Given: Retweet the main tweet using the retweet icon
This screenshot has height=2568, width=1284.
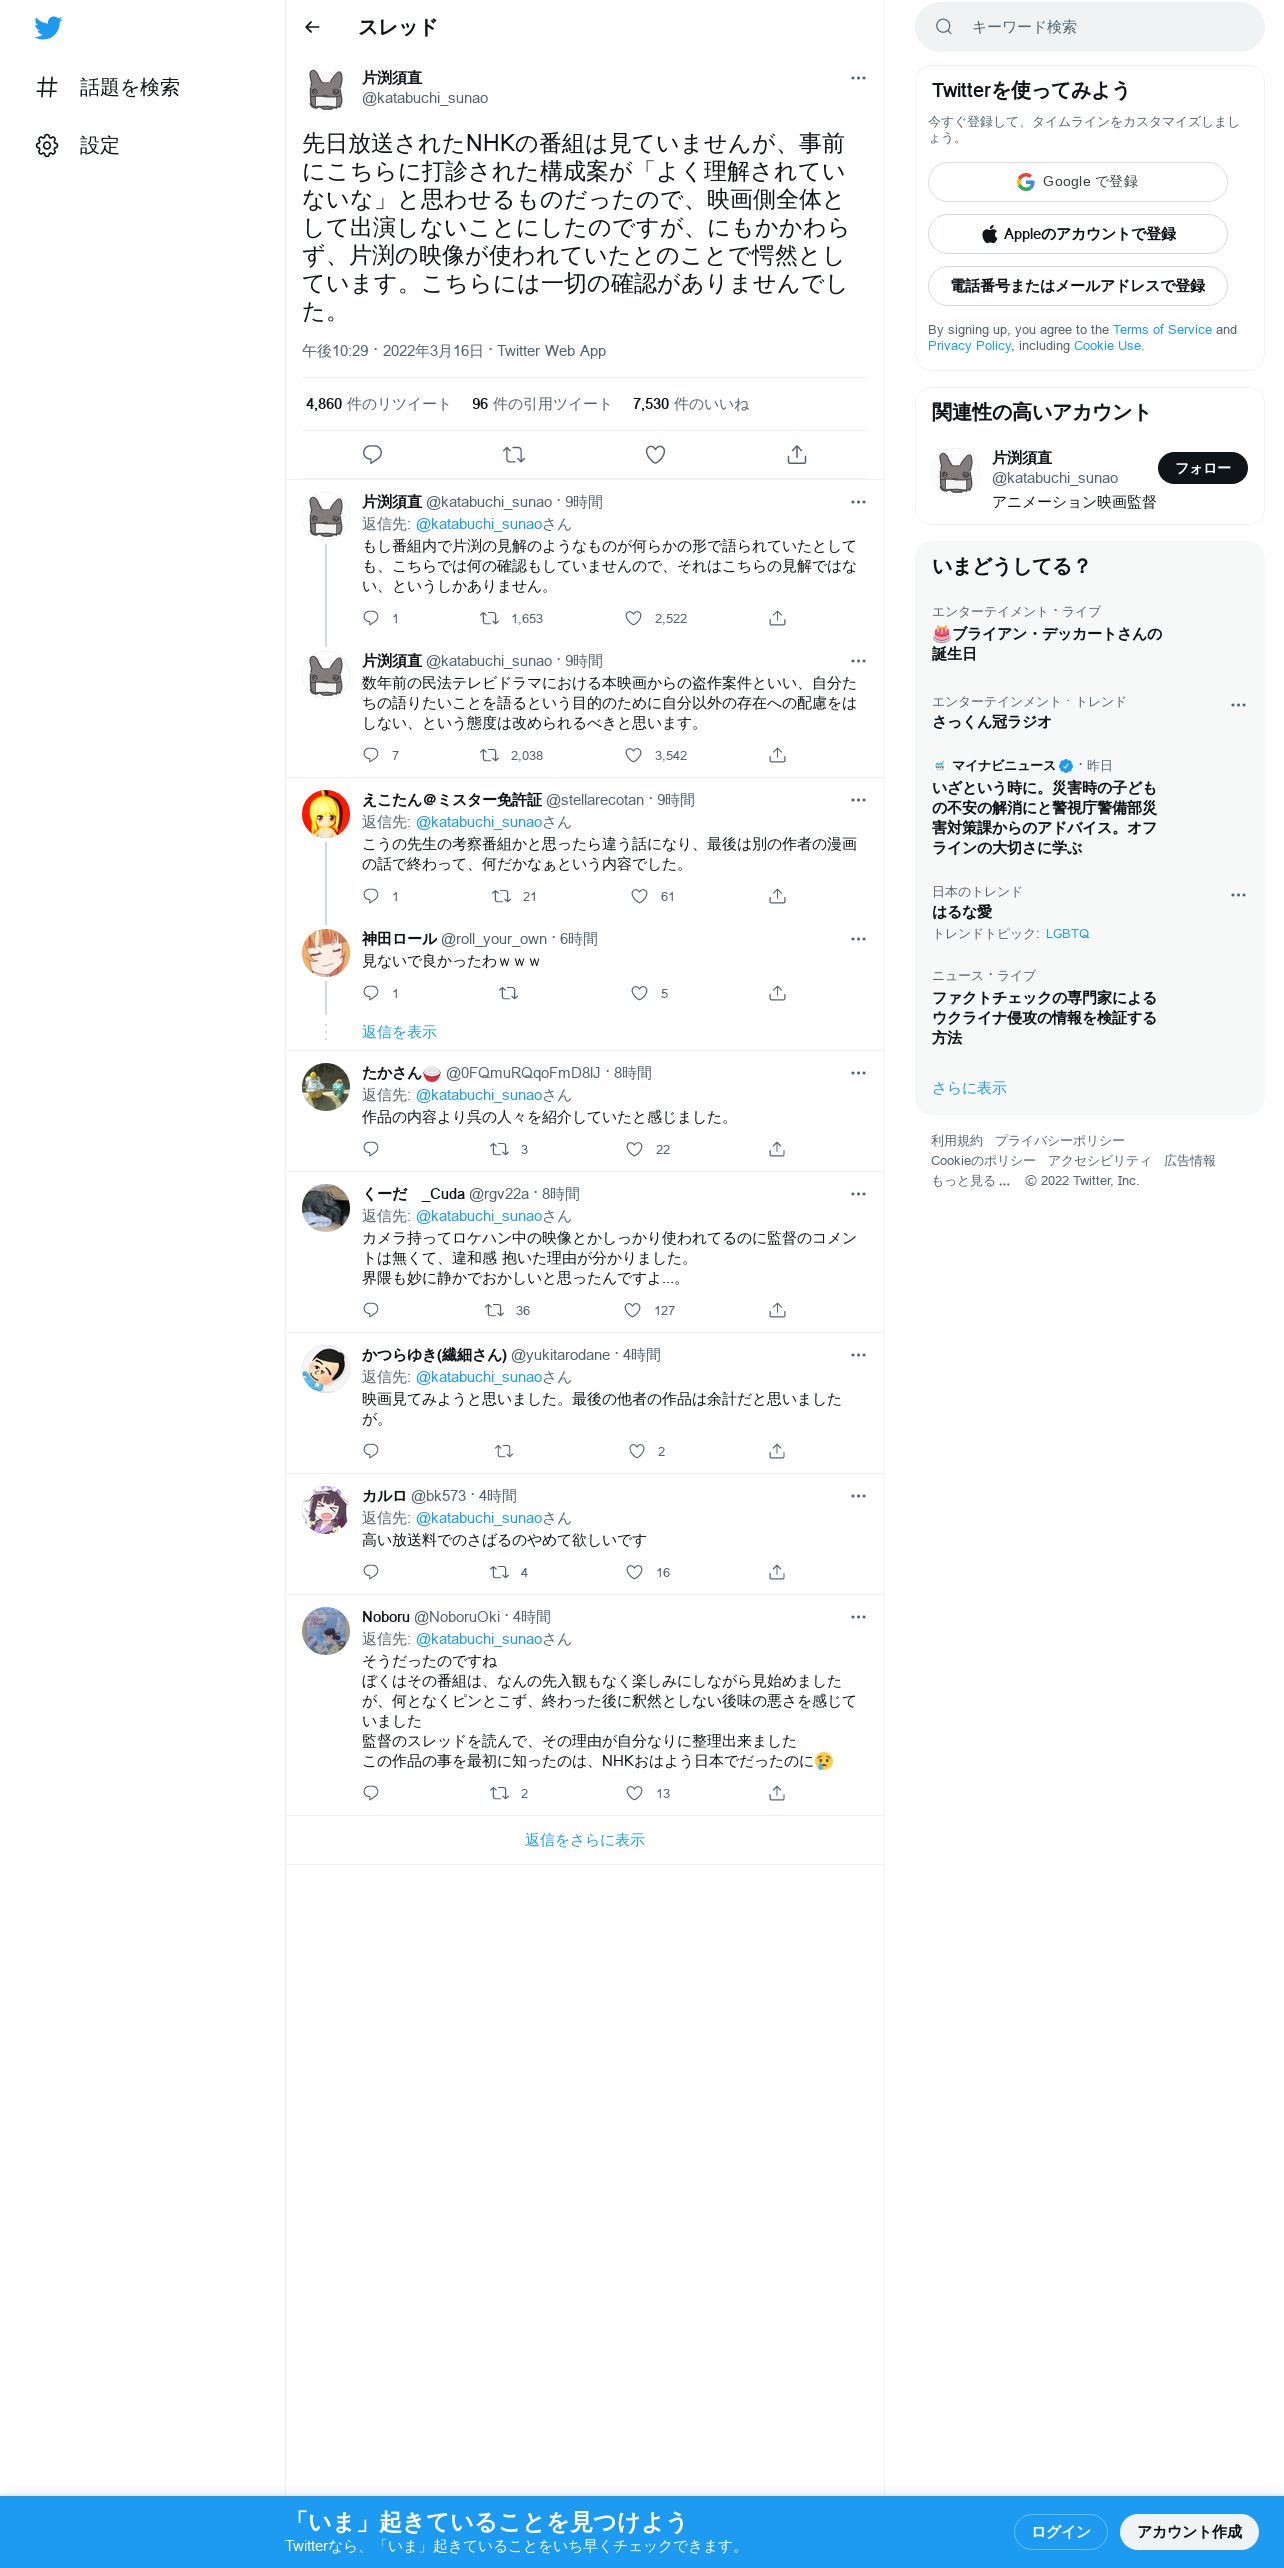Looking at the screenshot, I should (x=514, y=455).
